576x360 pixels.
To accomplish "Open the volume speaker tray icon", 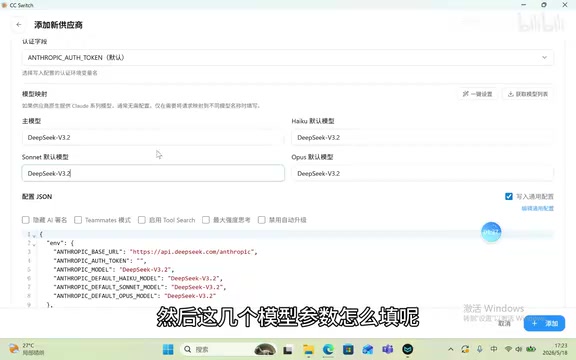I will point(519,349).
